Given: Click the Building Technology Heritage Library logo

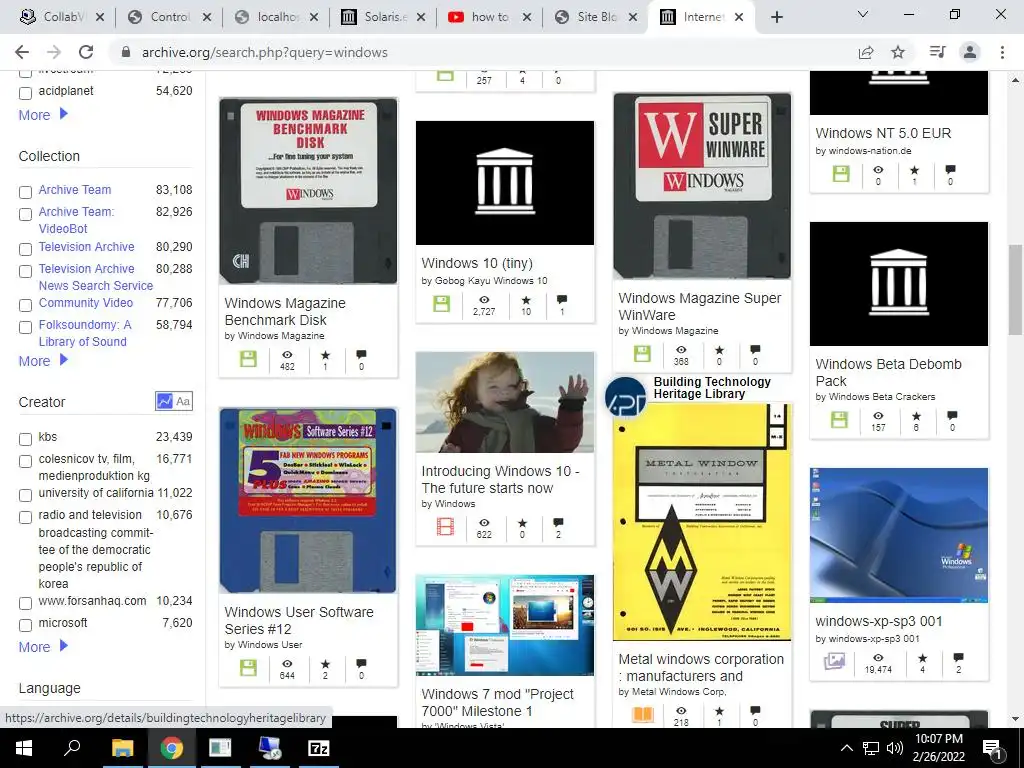Looking at the screenshot, I should click(625, 396).
